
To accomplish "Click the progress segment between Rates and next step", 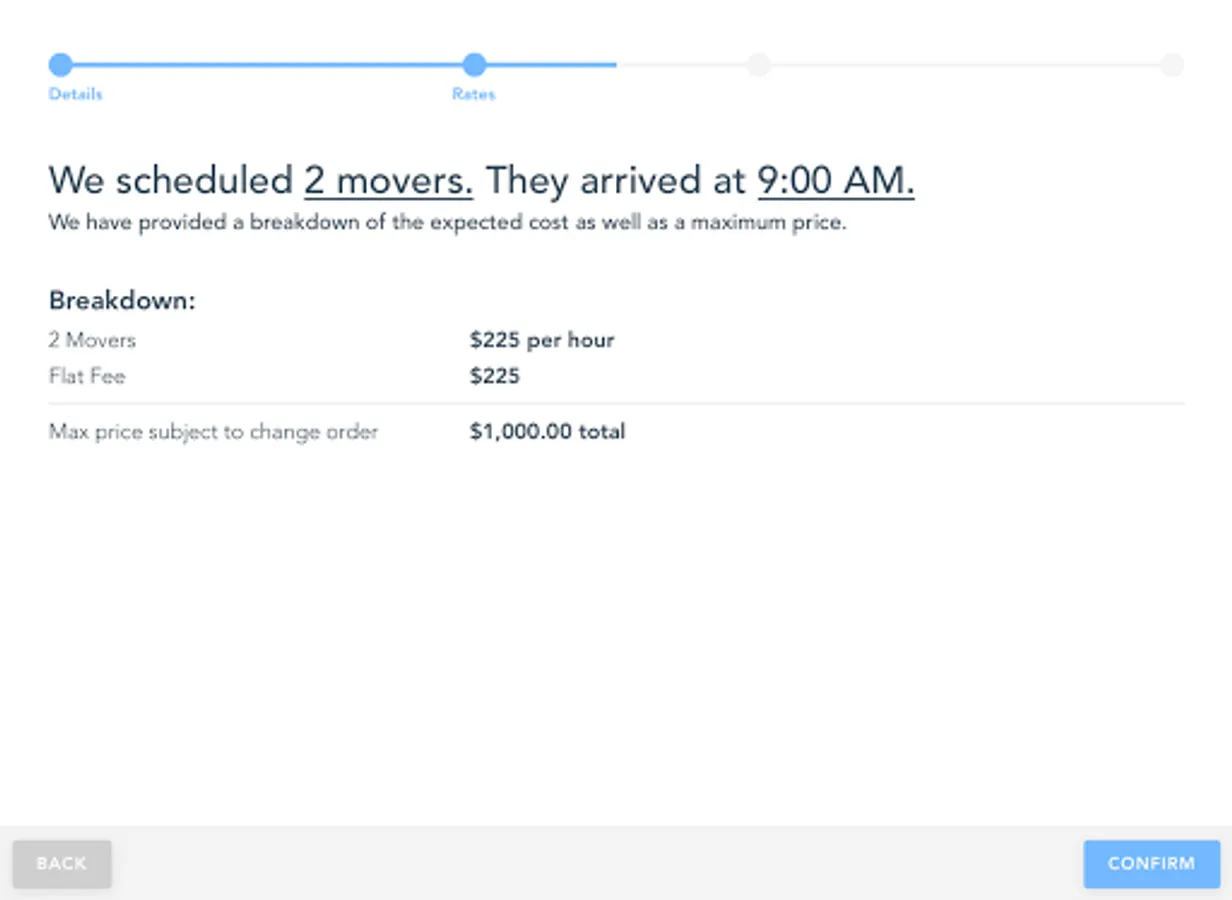I will tap(615, 64).
